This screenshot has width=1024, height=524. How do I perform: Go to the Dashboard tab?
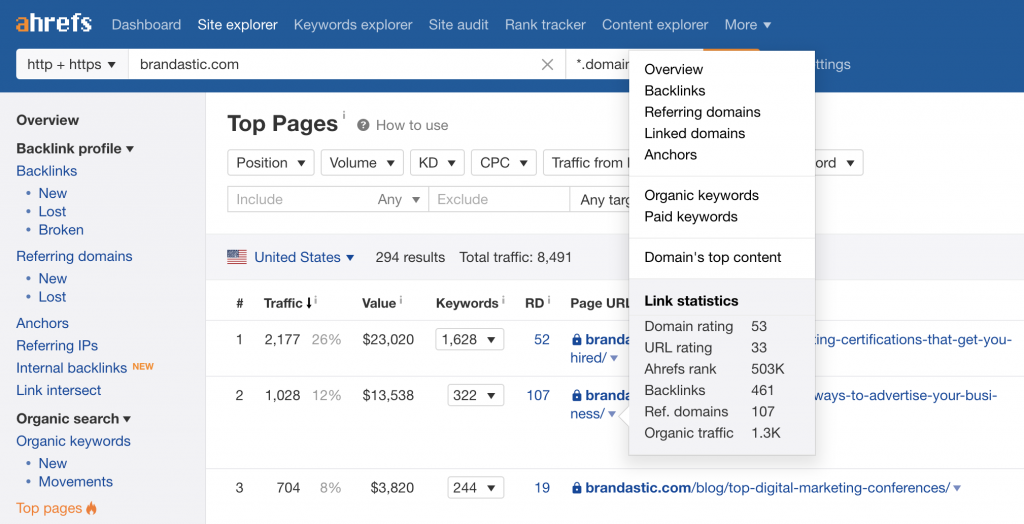[x=146, y=25]
